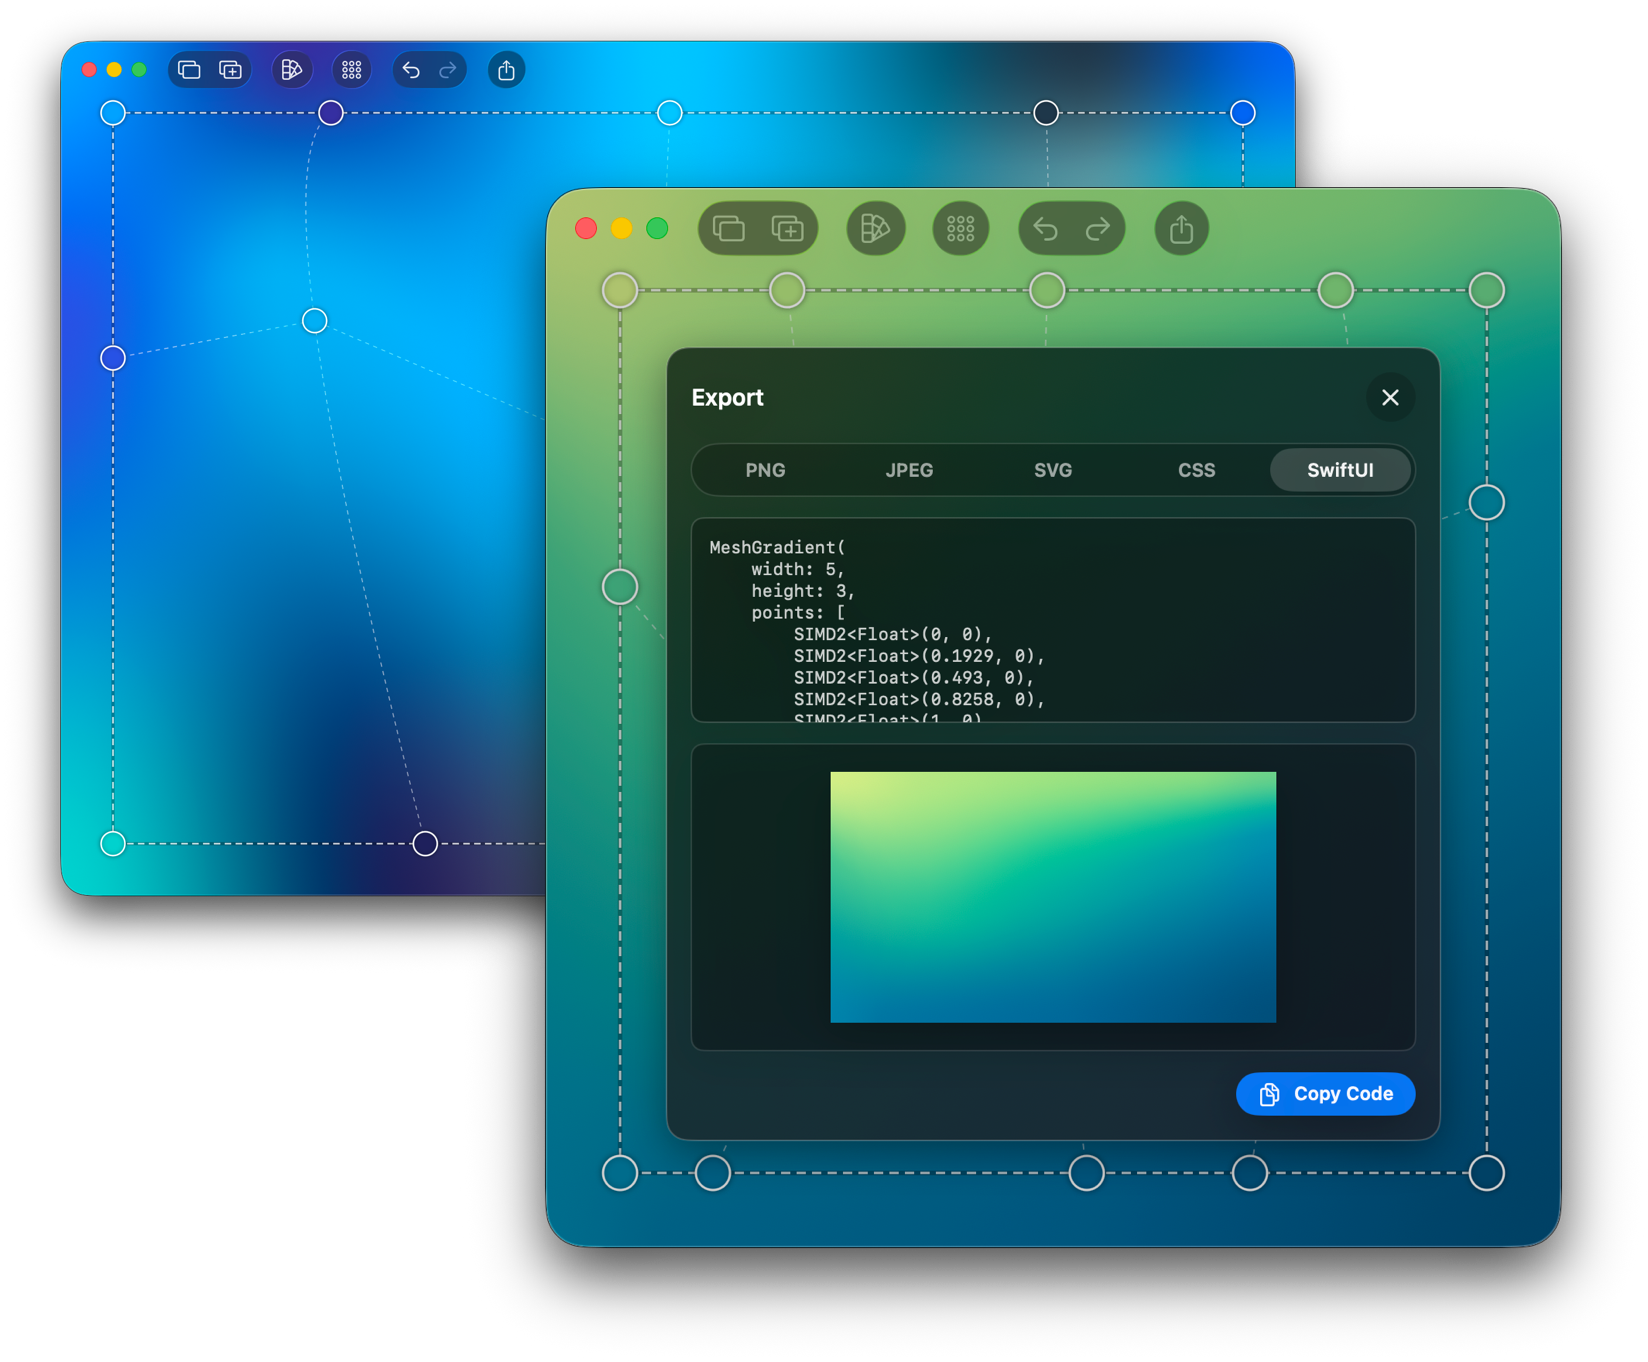
Task: Click the share export icon in green window
Action: pos(1181,229)
